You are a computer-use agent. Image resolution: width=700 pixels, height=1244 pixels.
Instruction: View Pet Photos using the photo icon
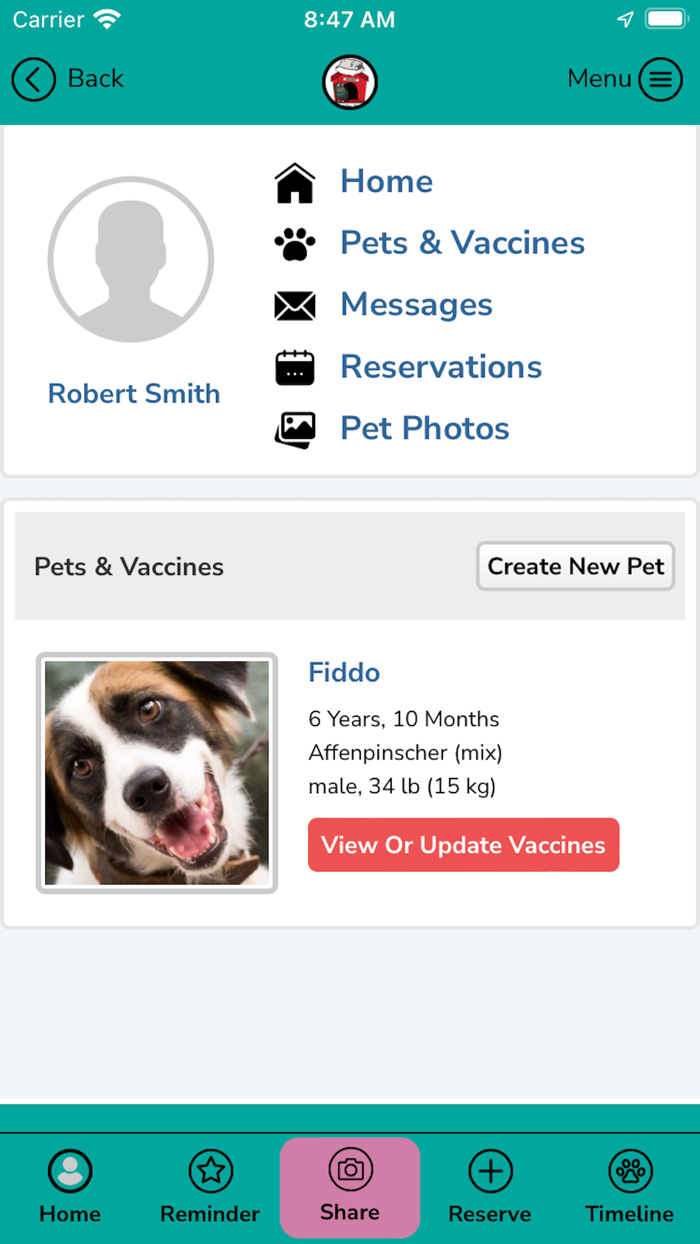tap(294, 428)
